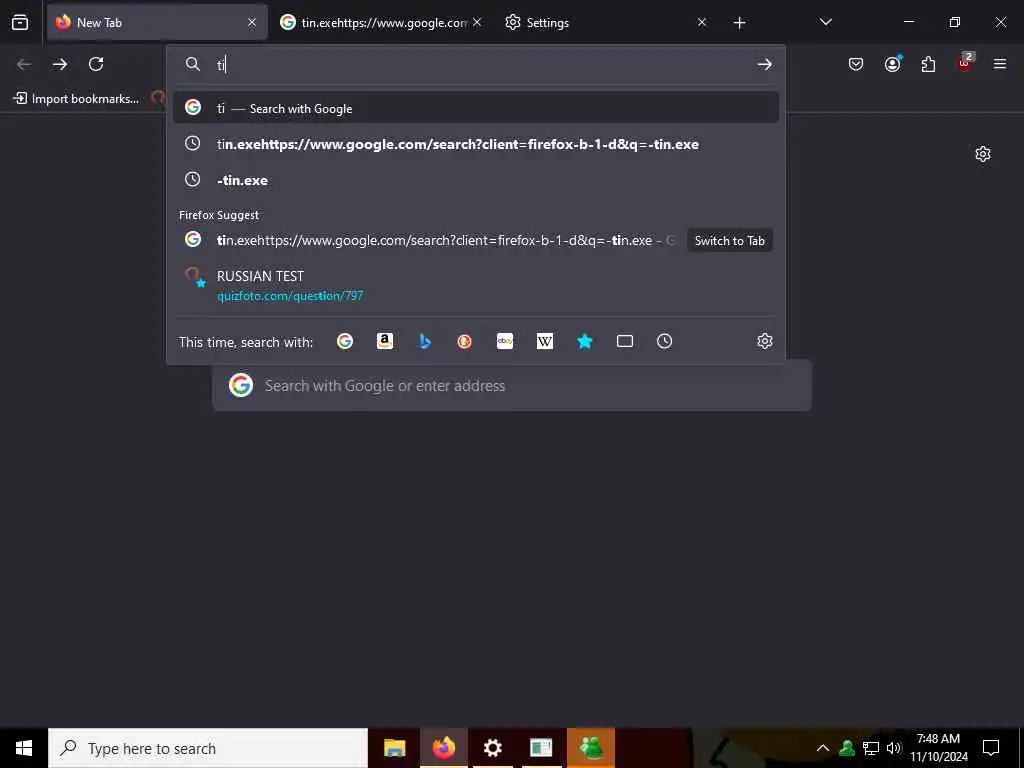Image resolution: width=1024 pixels, height=768 pixels.
Task: Close the tin.exe Google tab
Action: pyautogui.click(x=477, y=22)
